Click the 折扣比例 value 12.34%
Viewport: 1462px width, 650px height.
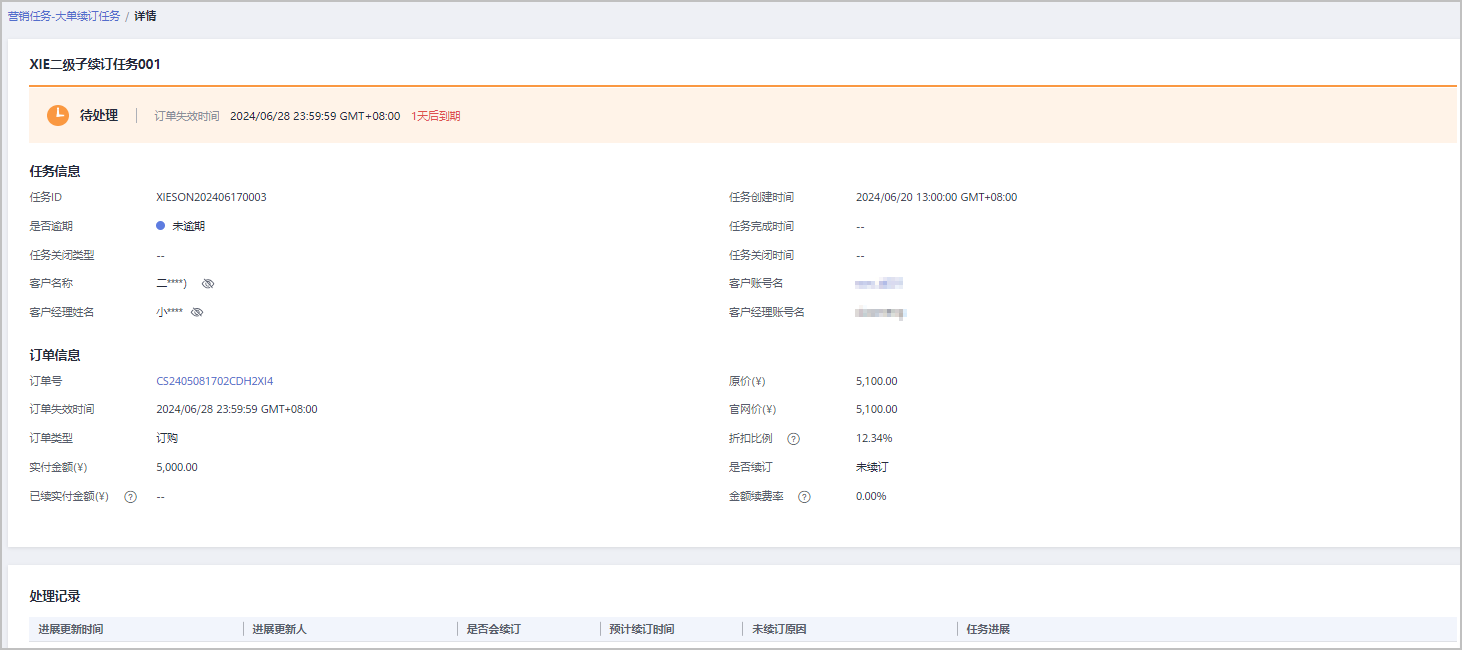coord(874,438)
